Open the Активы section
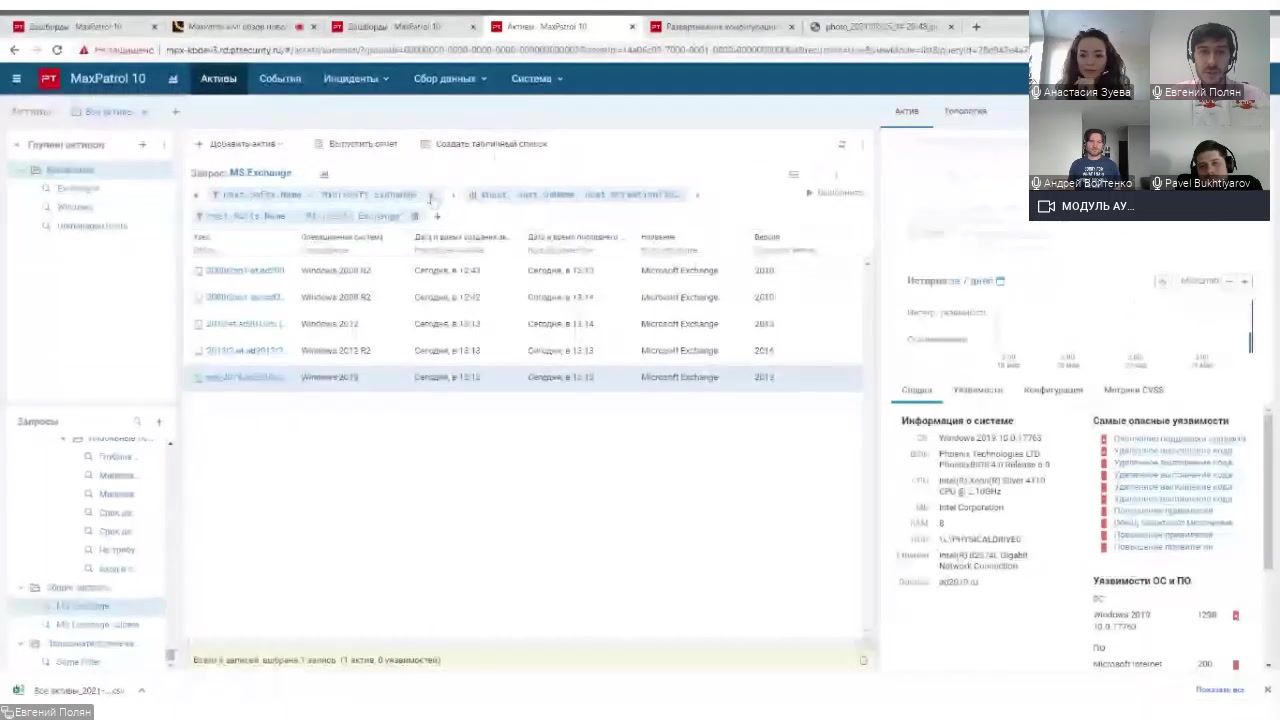This screenshot has width=1280, height=720. tap(218, 78)
